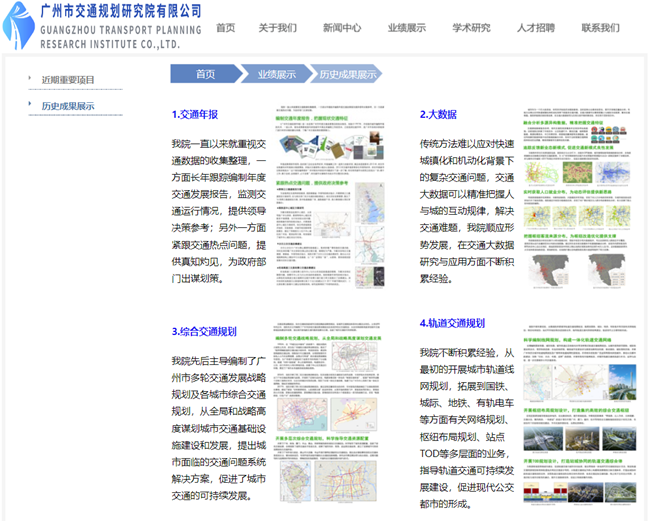The height and width of the screenshot is (521, 650).
Task: Click 联系我们 in the top menu
Action: [x=601, y=28]
